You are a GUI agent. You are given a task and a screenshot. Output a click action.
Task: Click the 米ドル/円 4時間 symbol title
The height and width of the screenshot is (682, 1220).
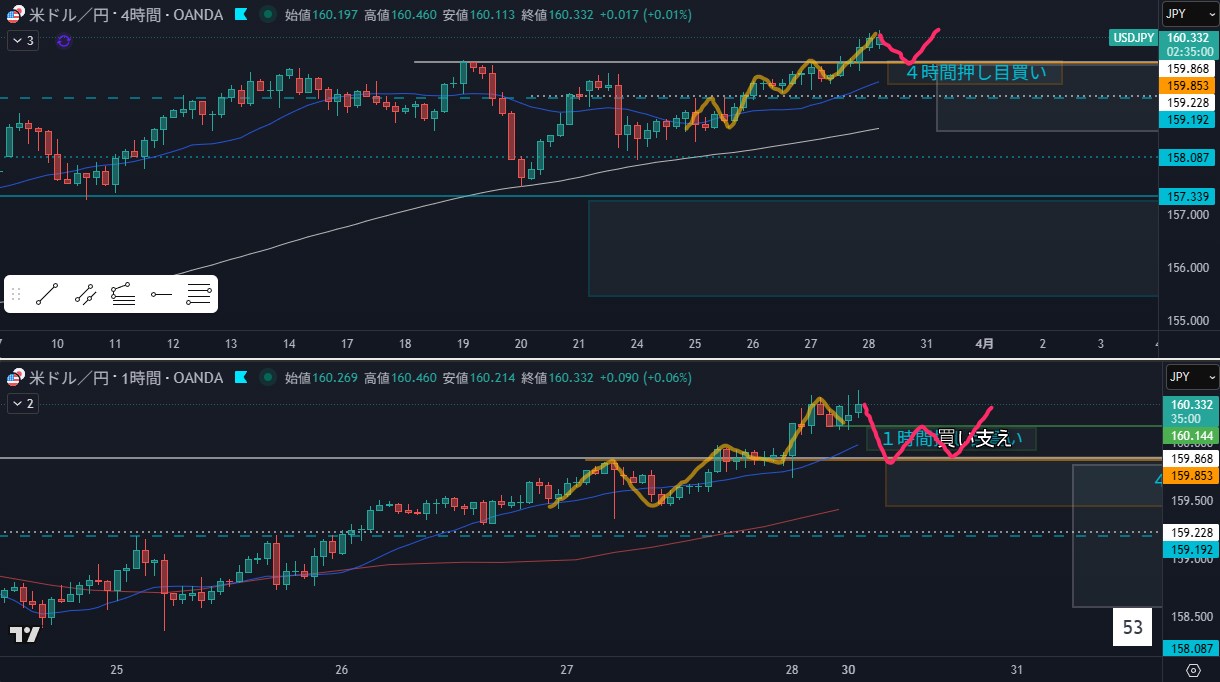[x=110, y=14]
